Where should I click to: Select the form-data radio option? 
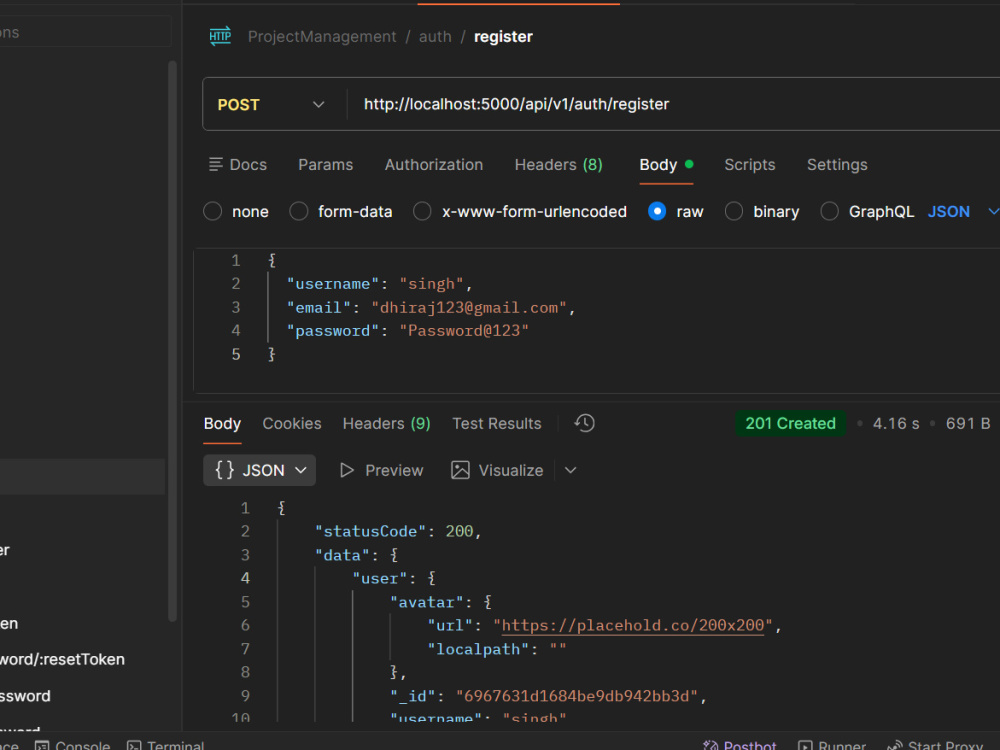click(x=298, y=211)
